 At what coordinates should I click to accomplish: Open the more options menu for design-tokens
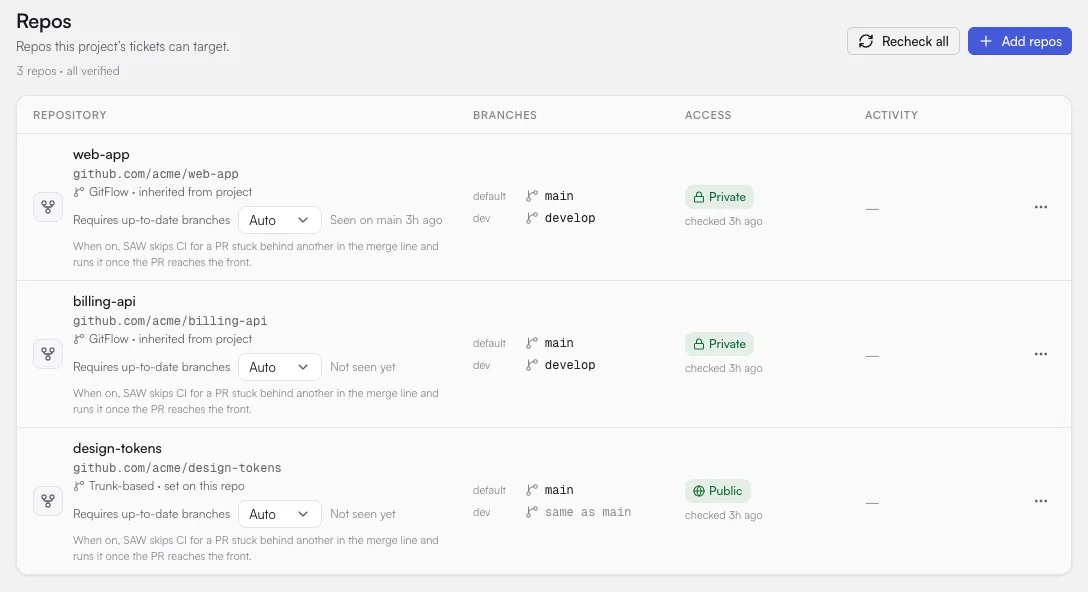(x=1041, y=501)
